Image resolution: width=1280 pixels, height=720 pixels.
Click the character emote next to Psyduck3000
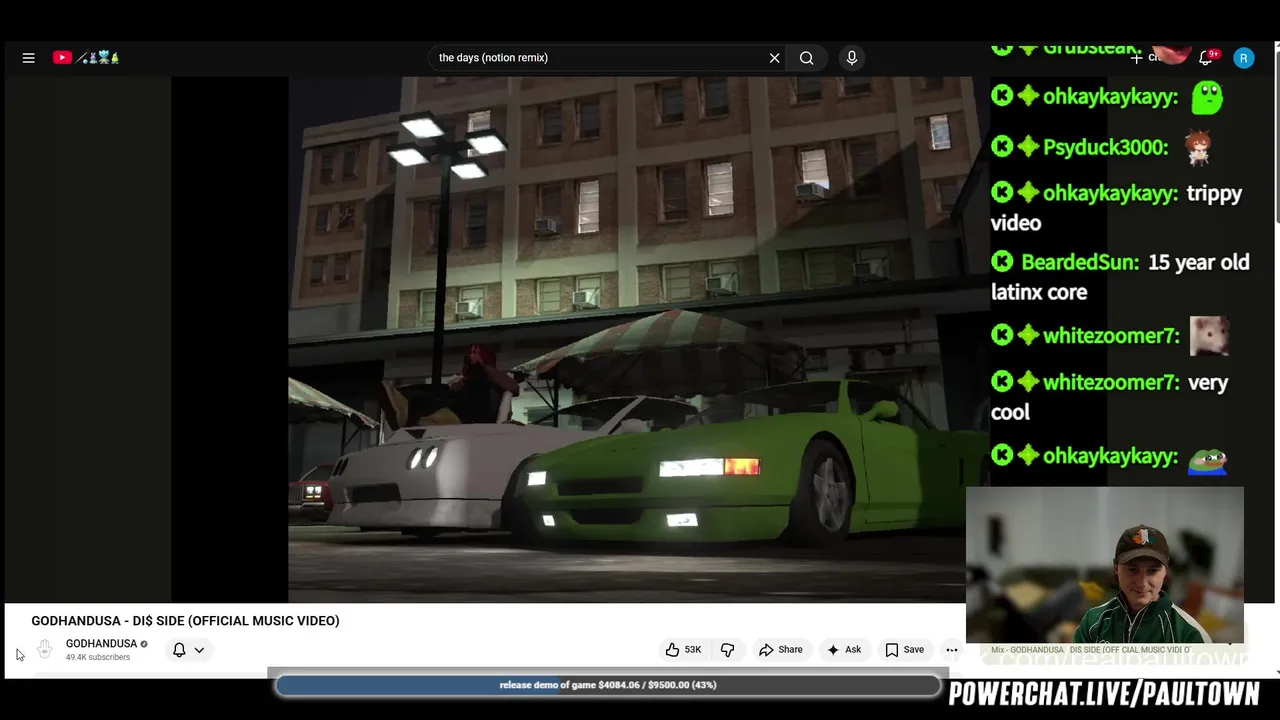[x=1198, y=148]
